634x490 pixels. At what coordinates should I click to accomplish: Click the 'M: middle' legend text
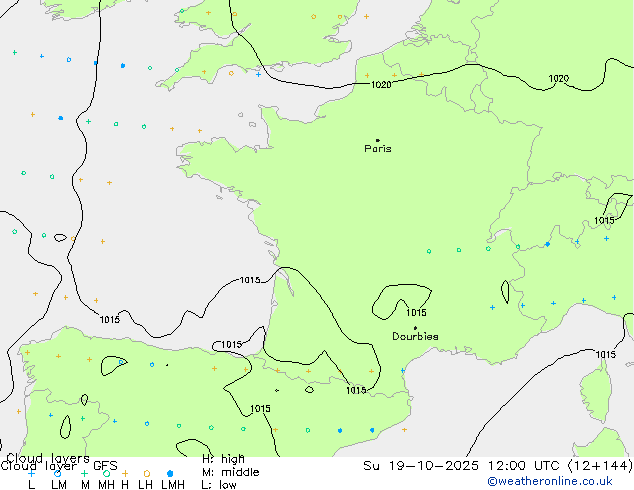[230, 472]
